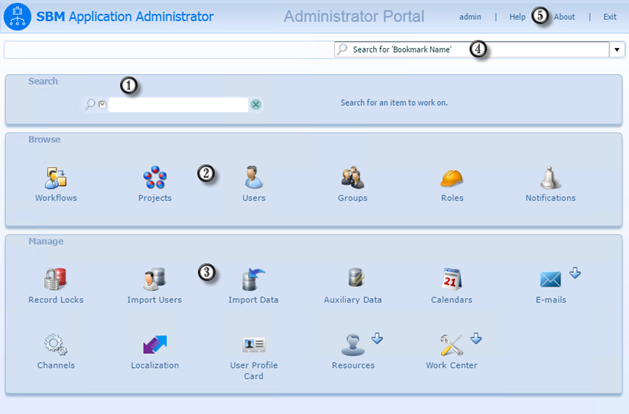The width and height of the screenshot is (629, 414).
Task: Open the Calendars icon
Action: pos(452,279)
